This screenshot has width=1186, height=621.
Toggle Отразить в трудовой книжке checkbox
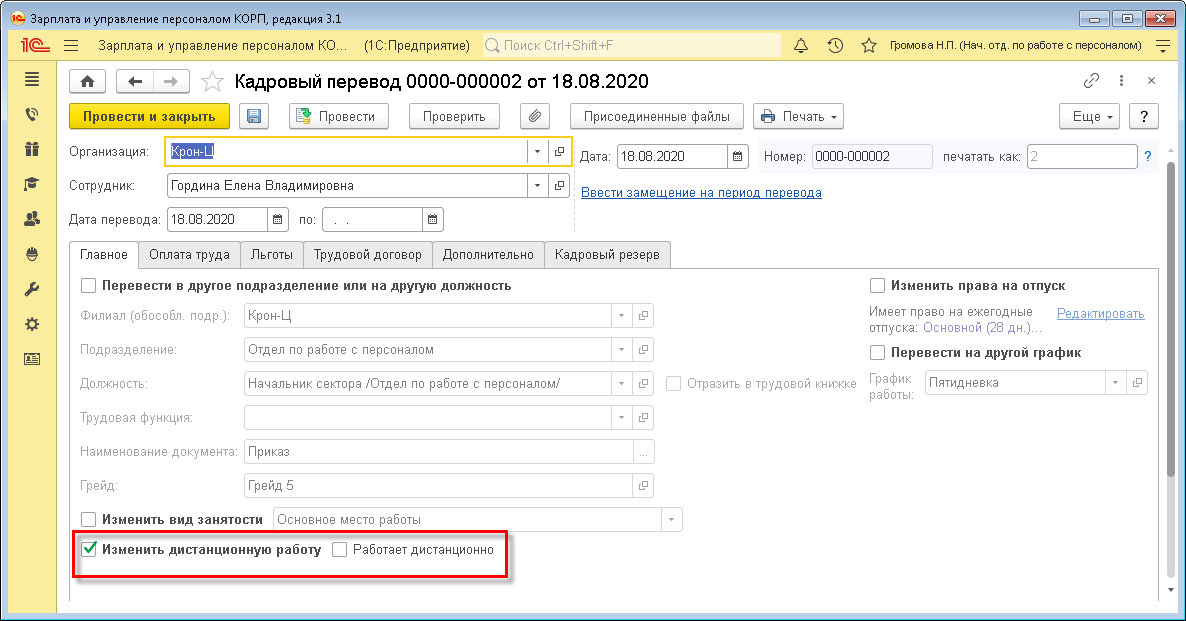[x=673, y=383]
